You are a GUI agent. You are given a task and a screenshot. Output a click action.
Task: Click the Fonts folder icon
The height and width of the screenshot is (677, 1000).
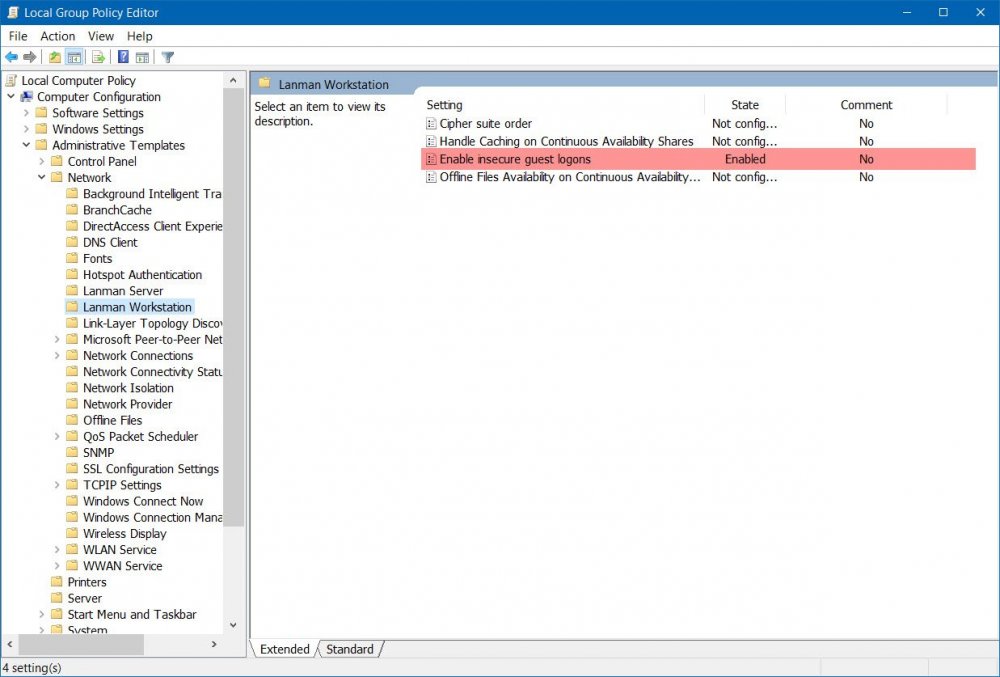[x=72, y=258]
